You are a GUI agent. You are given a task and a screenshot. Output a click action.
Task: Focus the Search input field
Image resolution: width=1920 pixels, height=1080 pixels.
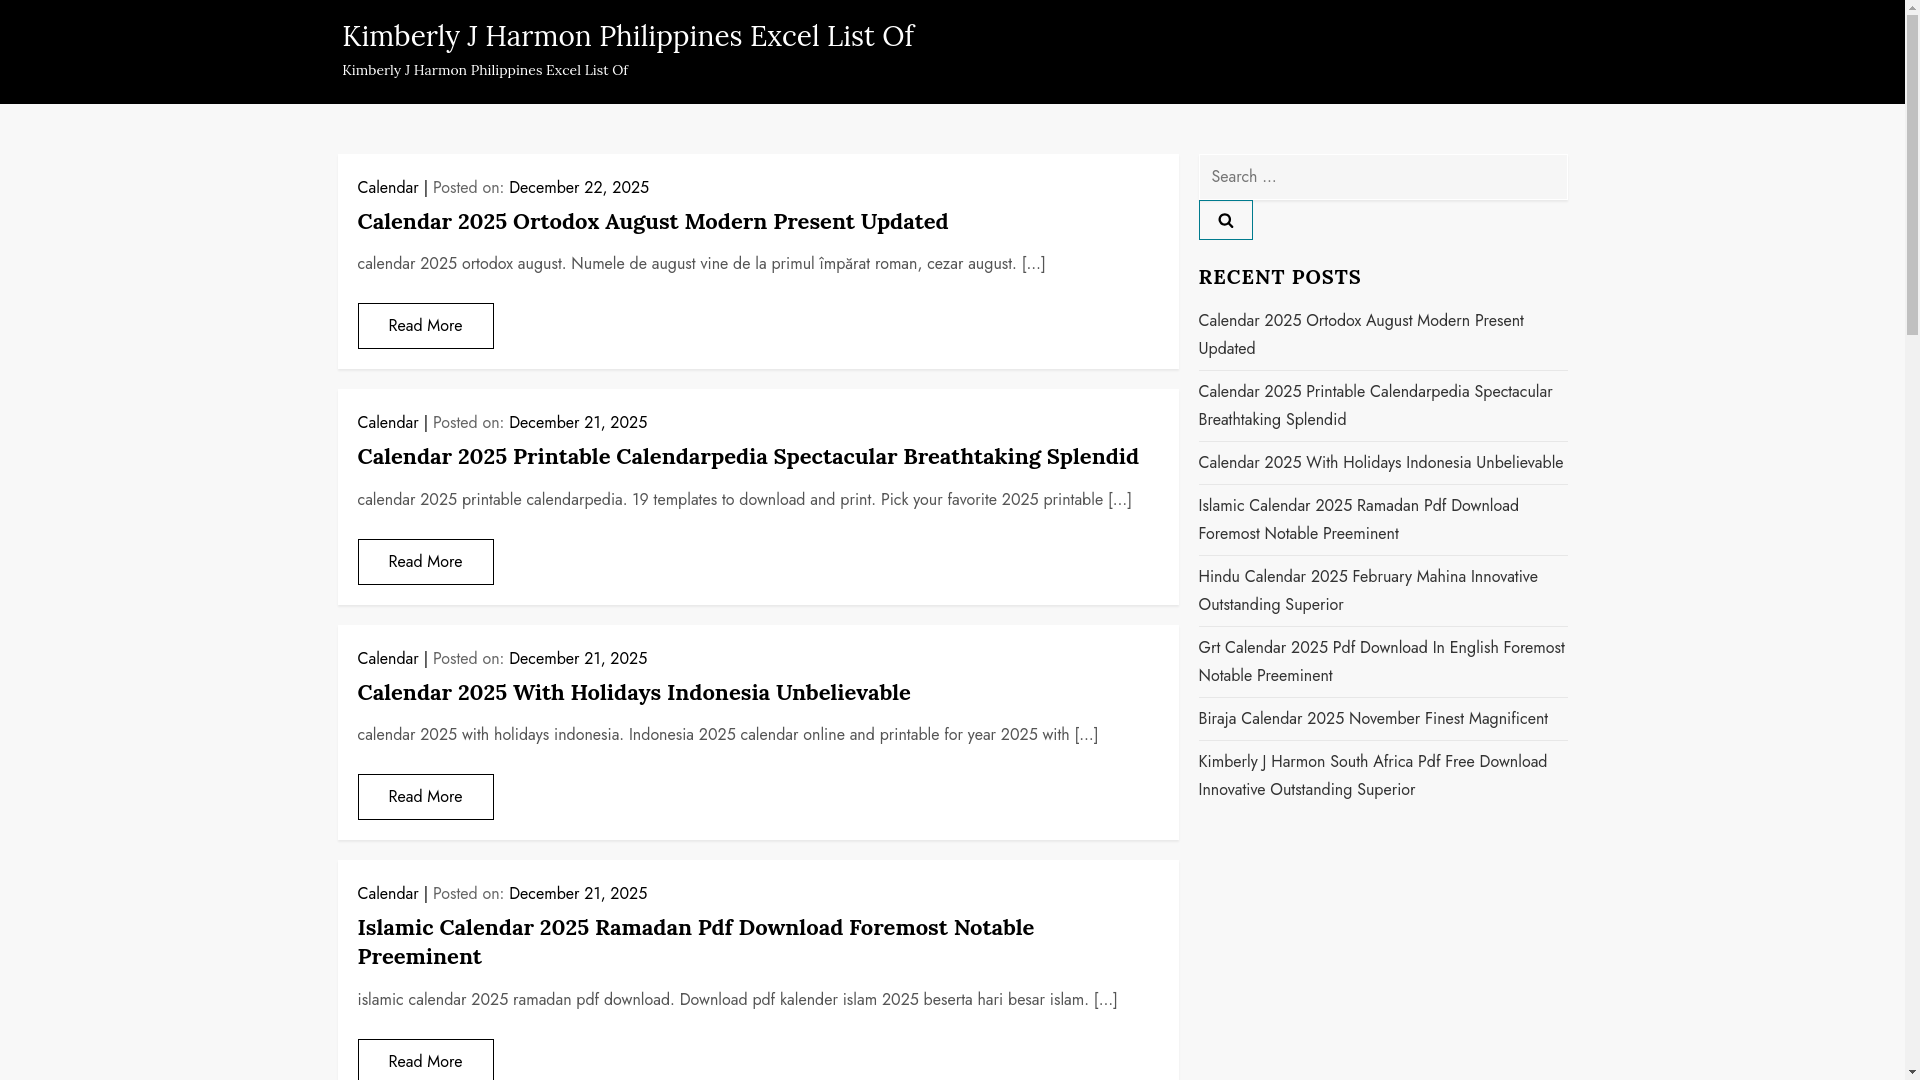1383,177
